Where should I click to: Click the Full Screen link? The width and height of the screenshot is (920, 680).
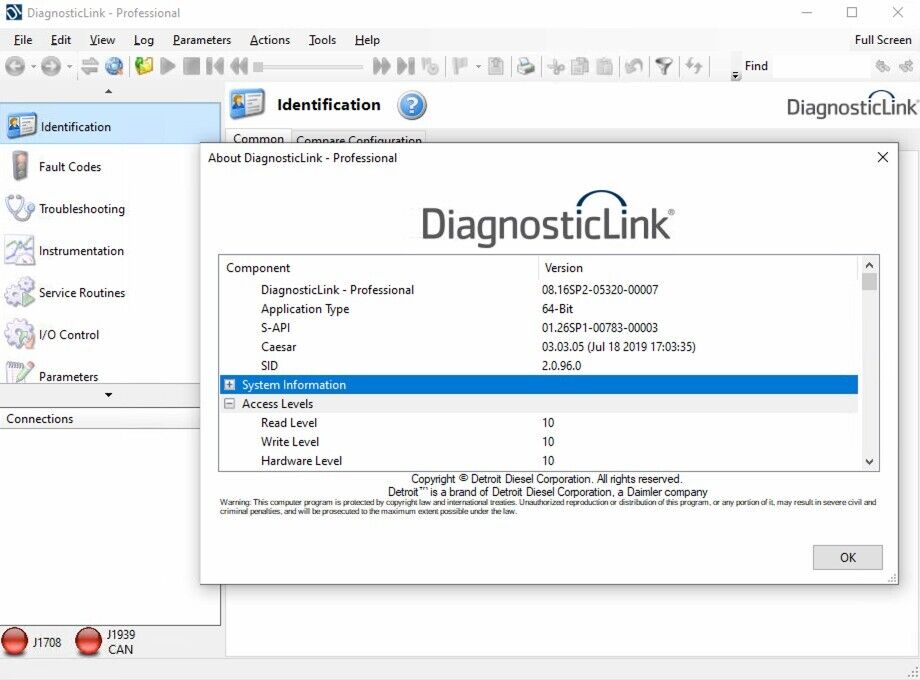(x=882, y=40)
